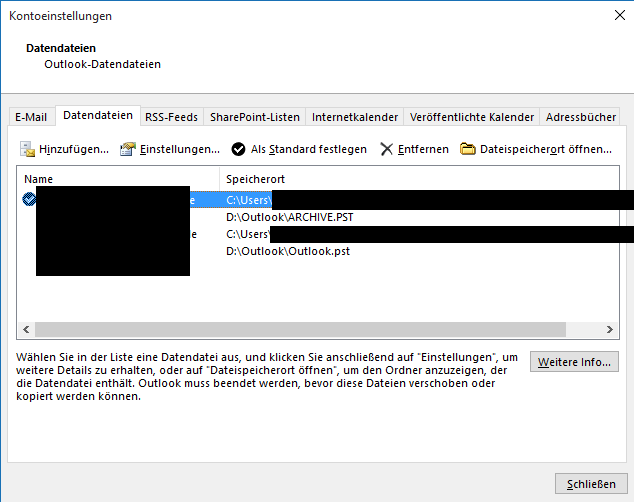Open the RSS-Feeds tab

point(171,117)
